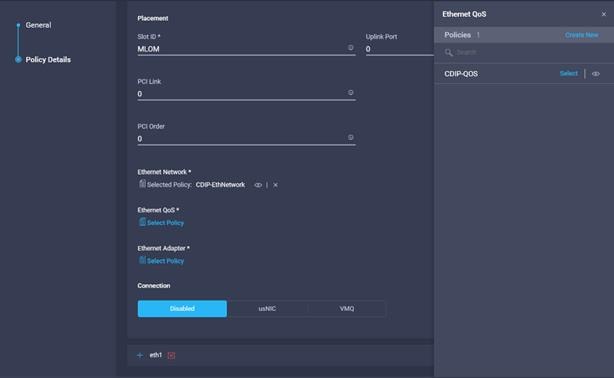Image resolution: width=614 pixels, height=378 pixels.
Task: Open the Policy Details step
Action: [48, 60]
